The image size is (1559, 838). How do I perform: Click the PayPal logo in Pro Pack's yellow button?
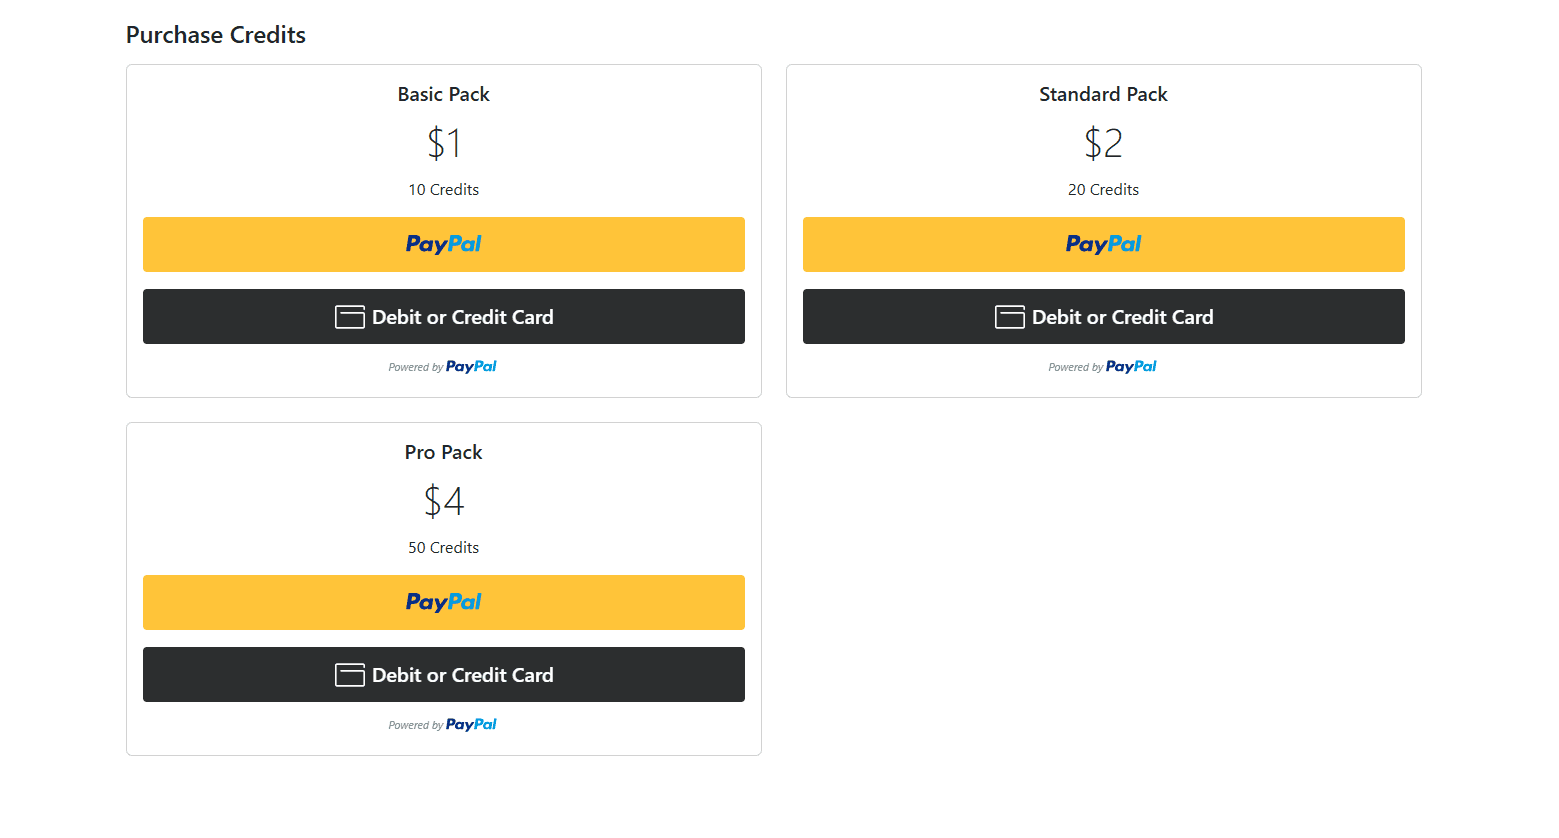tap(443, 602)
